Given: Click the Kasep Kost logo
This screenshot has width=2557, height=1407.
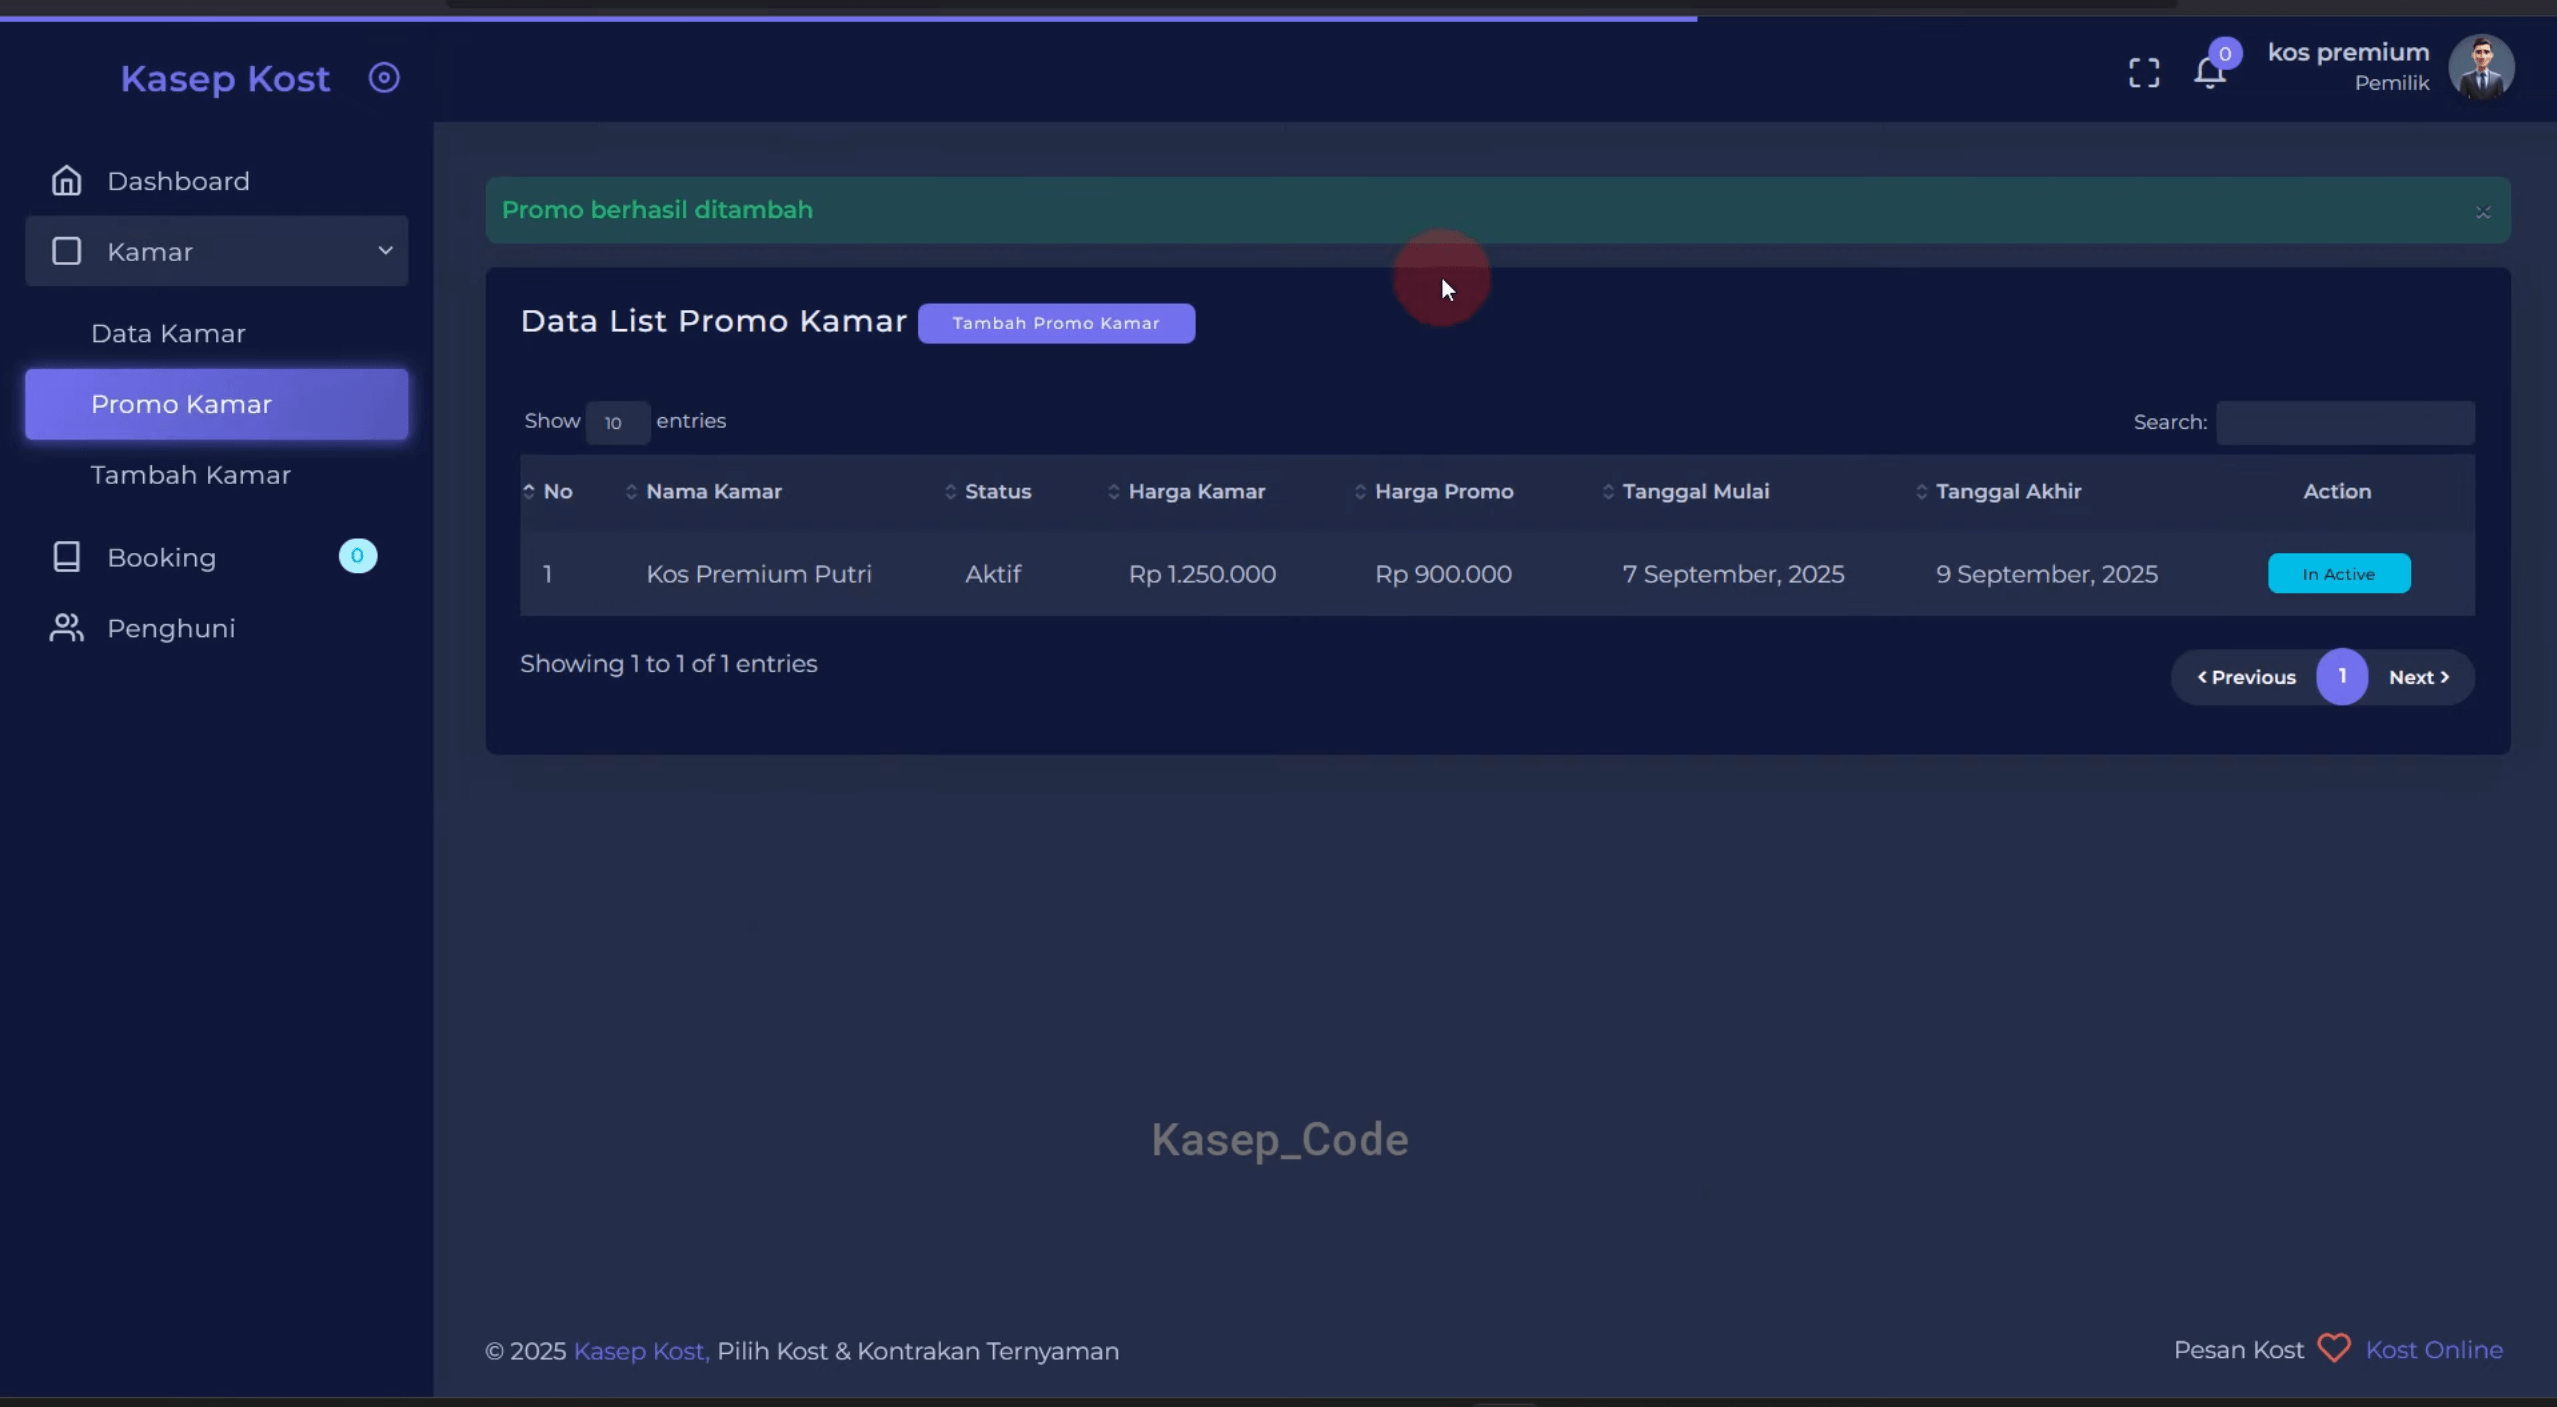Looking at the screenshot, I should (225, 78).
